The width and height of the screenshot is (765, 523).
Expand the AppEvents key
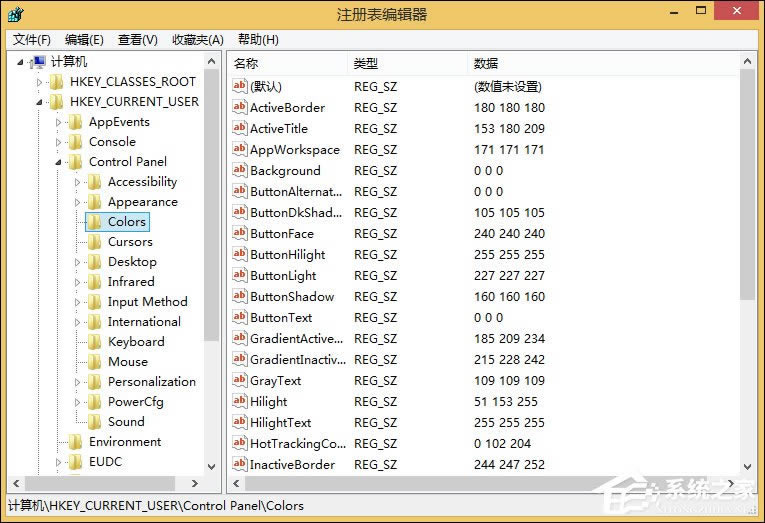(x=59, y=122)
